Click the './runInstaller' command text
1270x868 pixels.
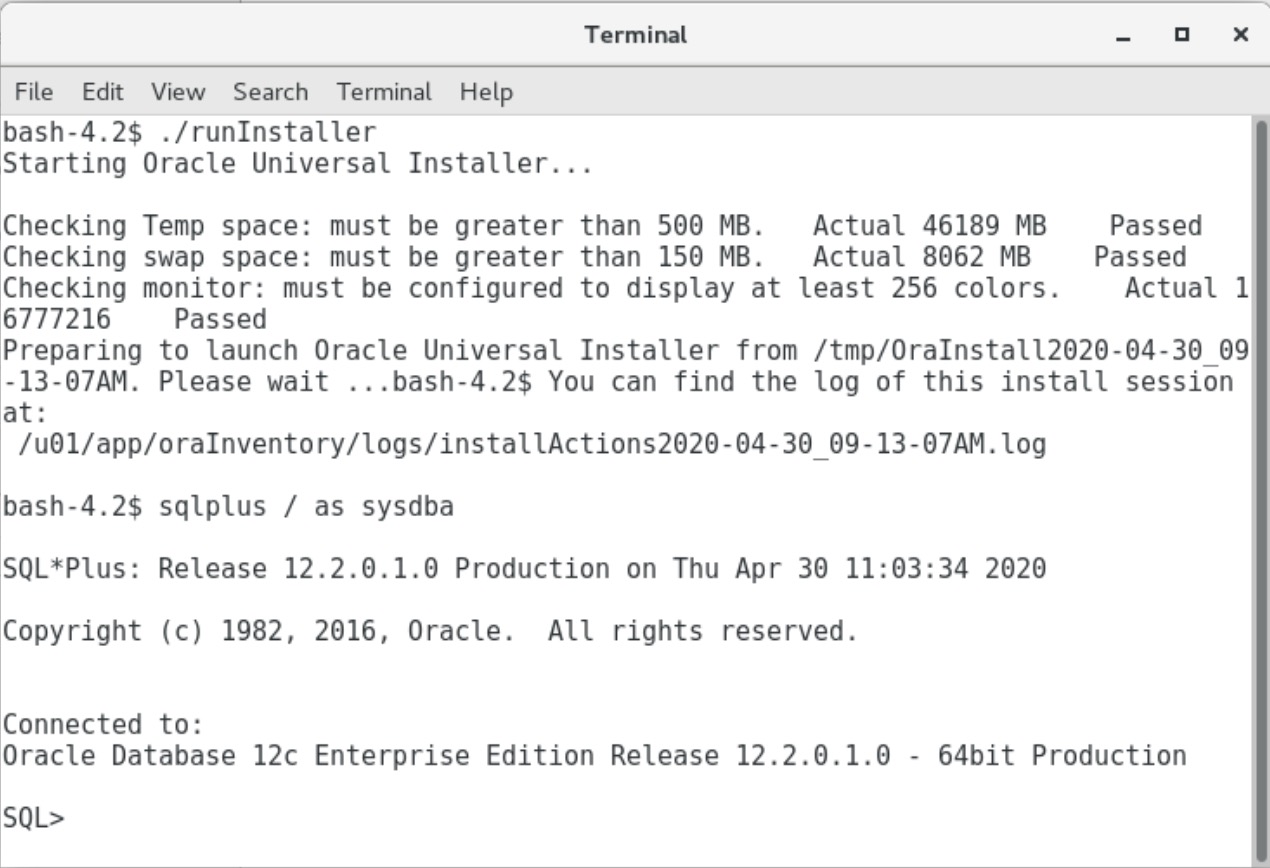[268, 132]
